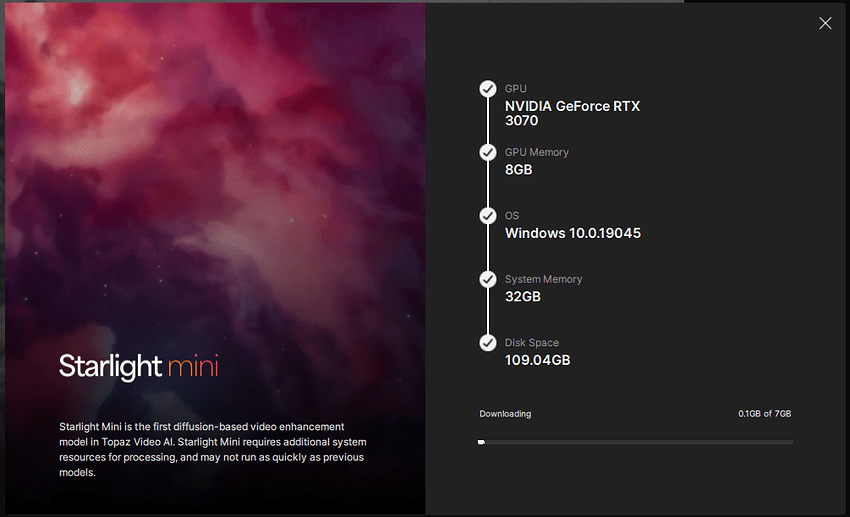The image size is (850, 517).
Task: Click the GPU requirement checkmark icon
Action: point(488,89)
